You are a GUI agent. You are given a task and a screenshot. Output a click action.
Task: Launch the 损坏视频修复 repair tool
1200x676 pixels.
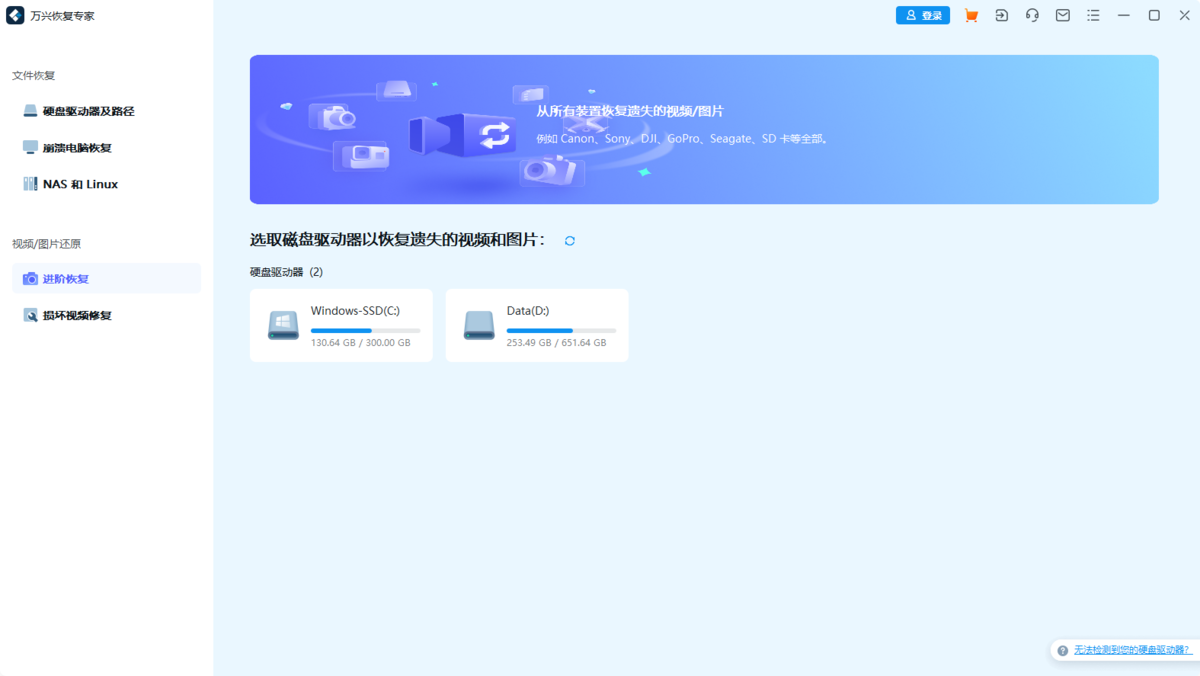pos(72,315)
